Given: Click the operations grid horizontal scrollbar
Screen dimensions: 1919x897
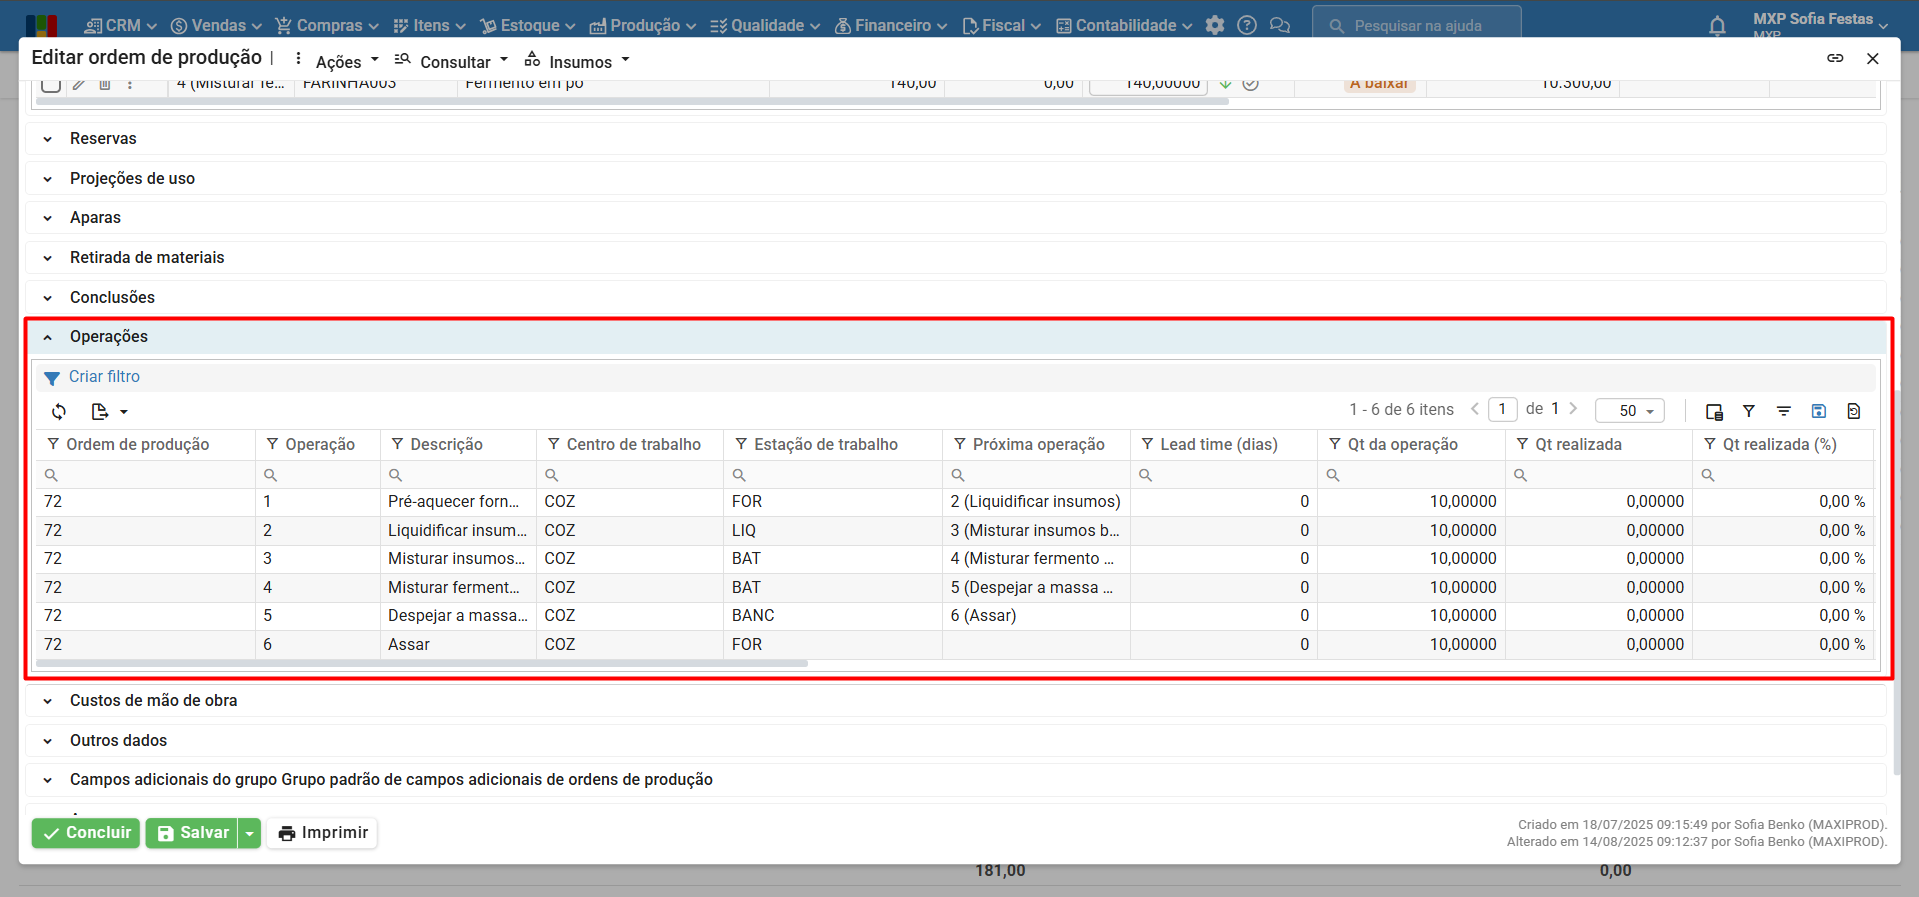Looking at the screenshot, I should click(422, 663).
